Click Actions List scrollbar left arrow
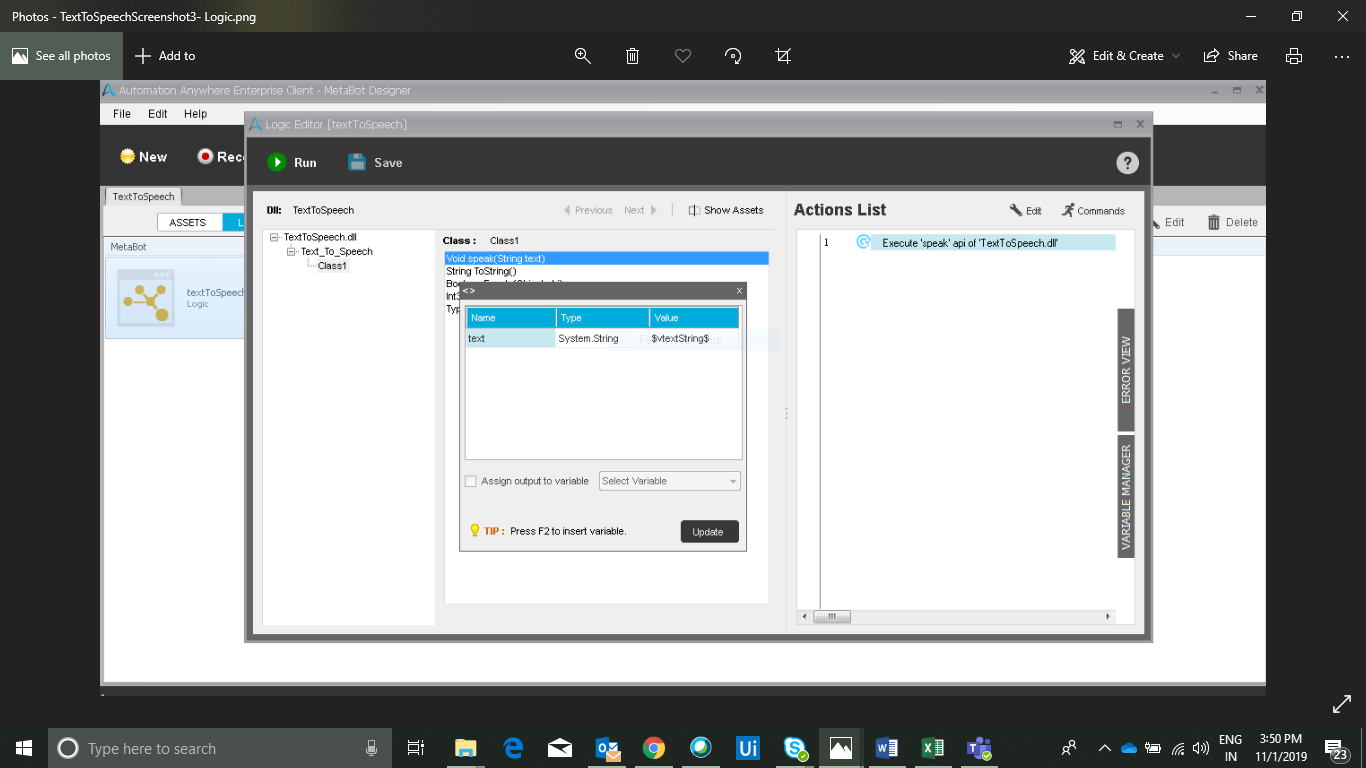1366x768 pixels. click(806, 616)
